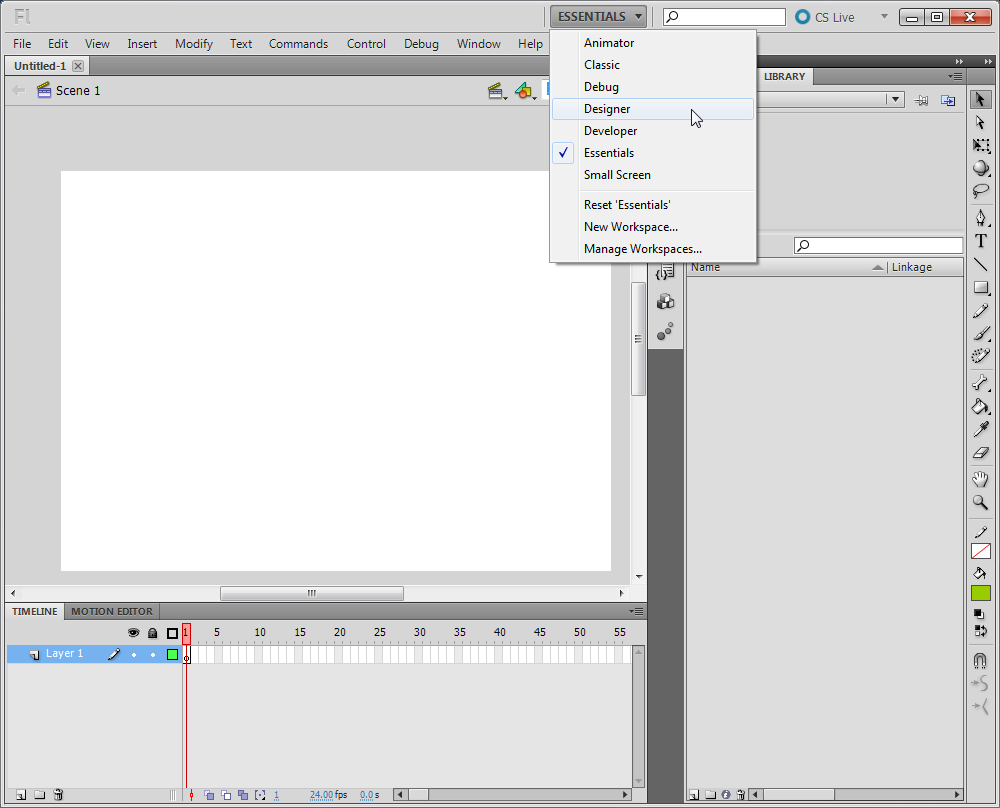Viewport: 1000px width, 808px height.
Task: Toggle the Library Name sort order arrow
Action: tap(878, 267)
